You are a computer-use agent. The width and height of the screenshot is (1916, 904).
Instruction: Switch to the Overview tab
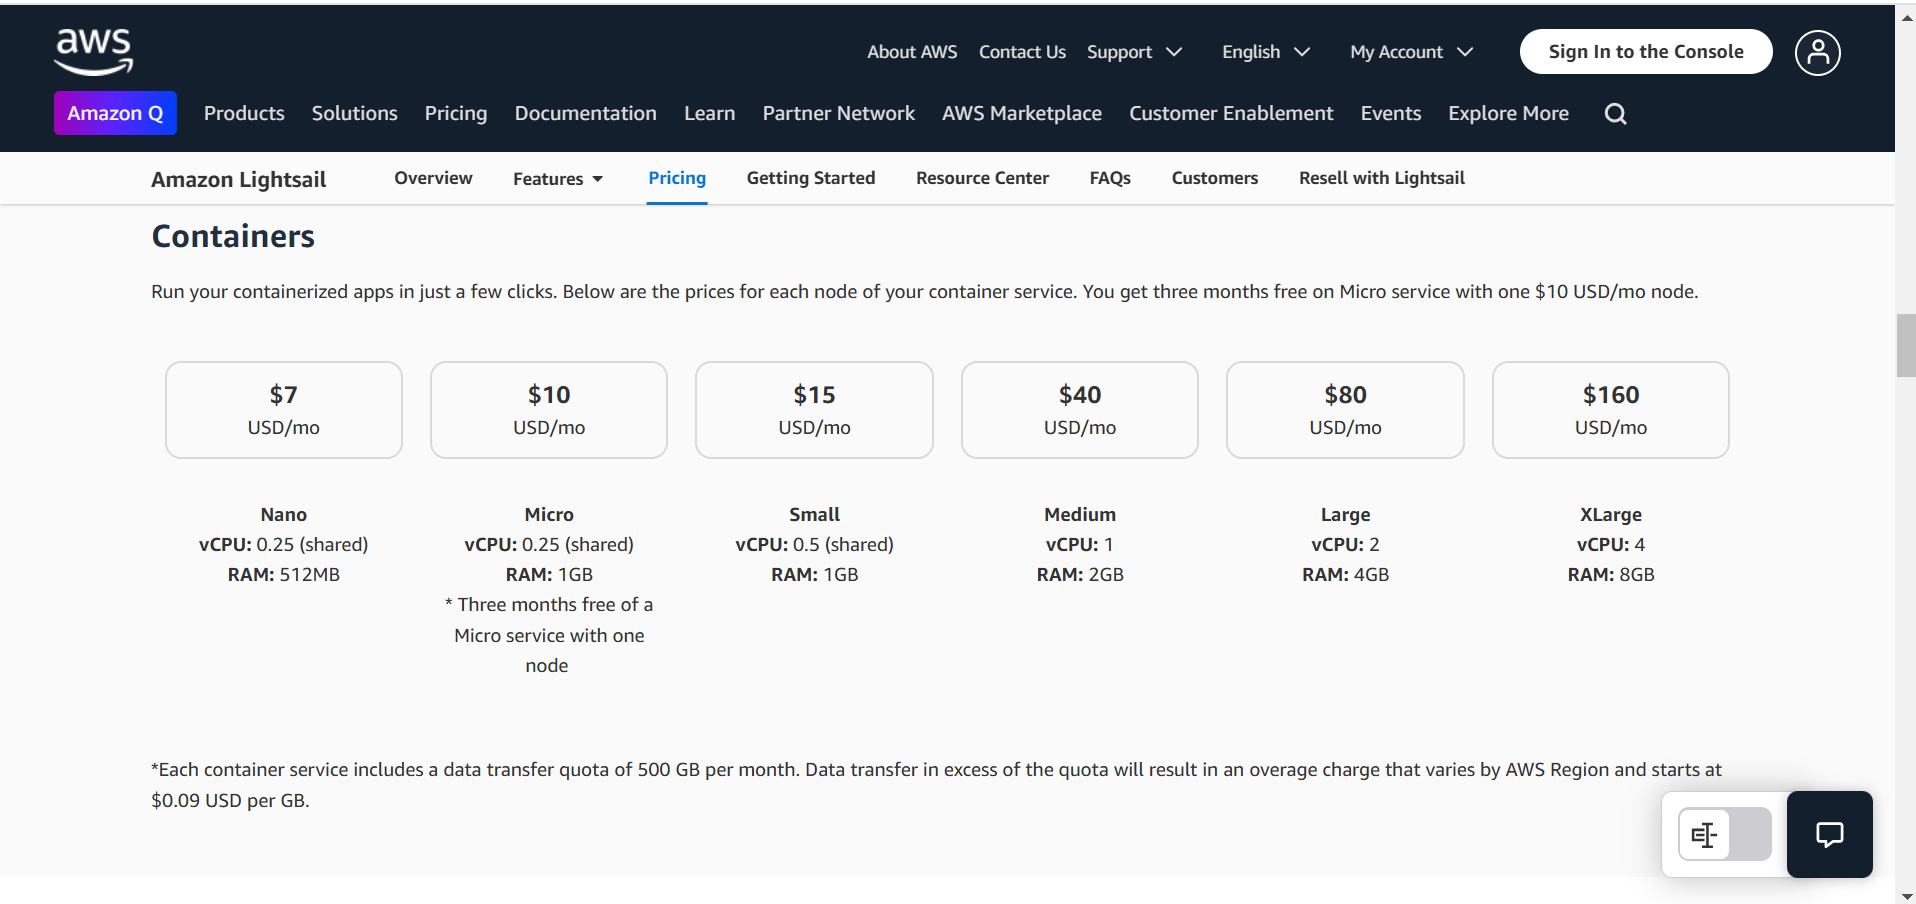click(x=433, y=178)
